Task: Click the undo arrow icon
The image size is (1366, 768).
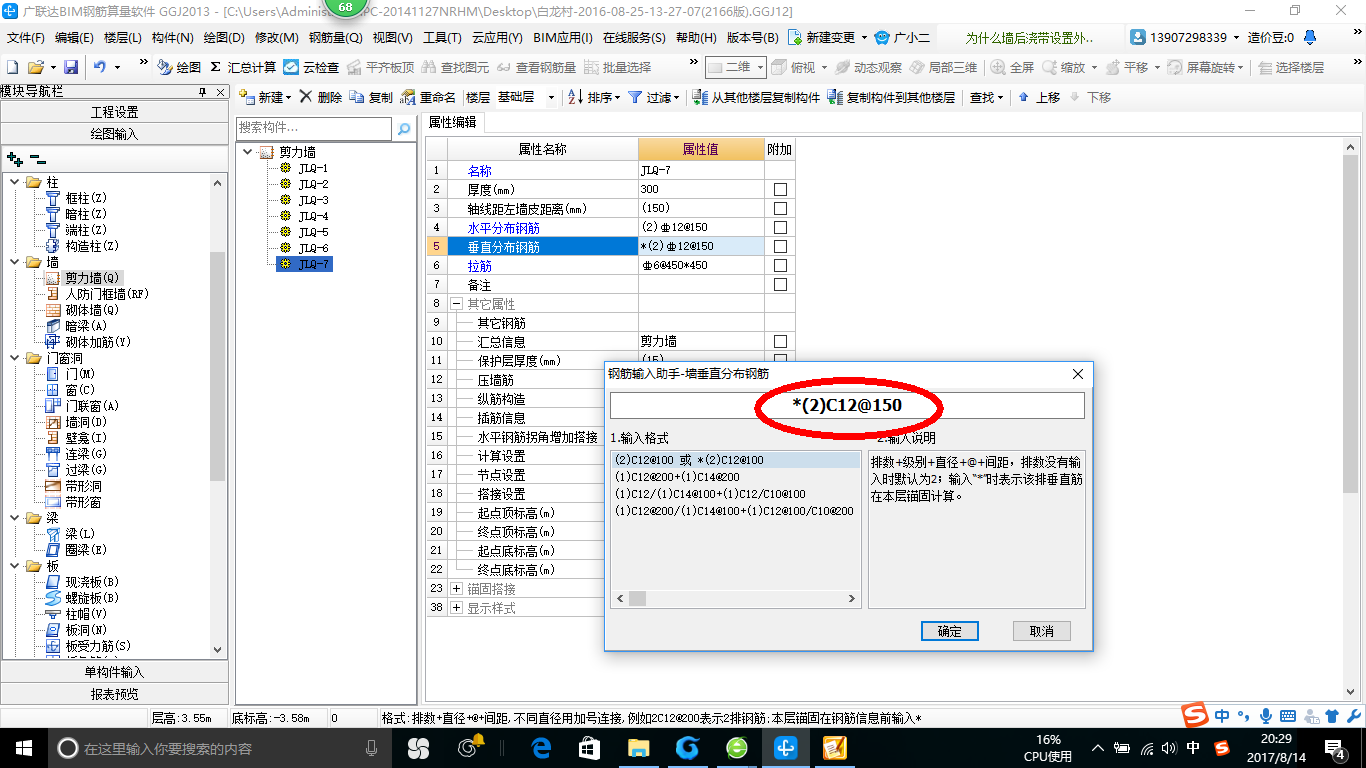Action: point(100,67)
